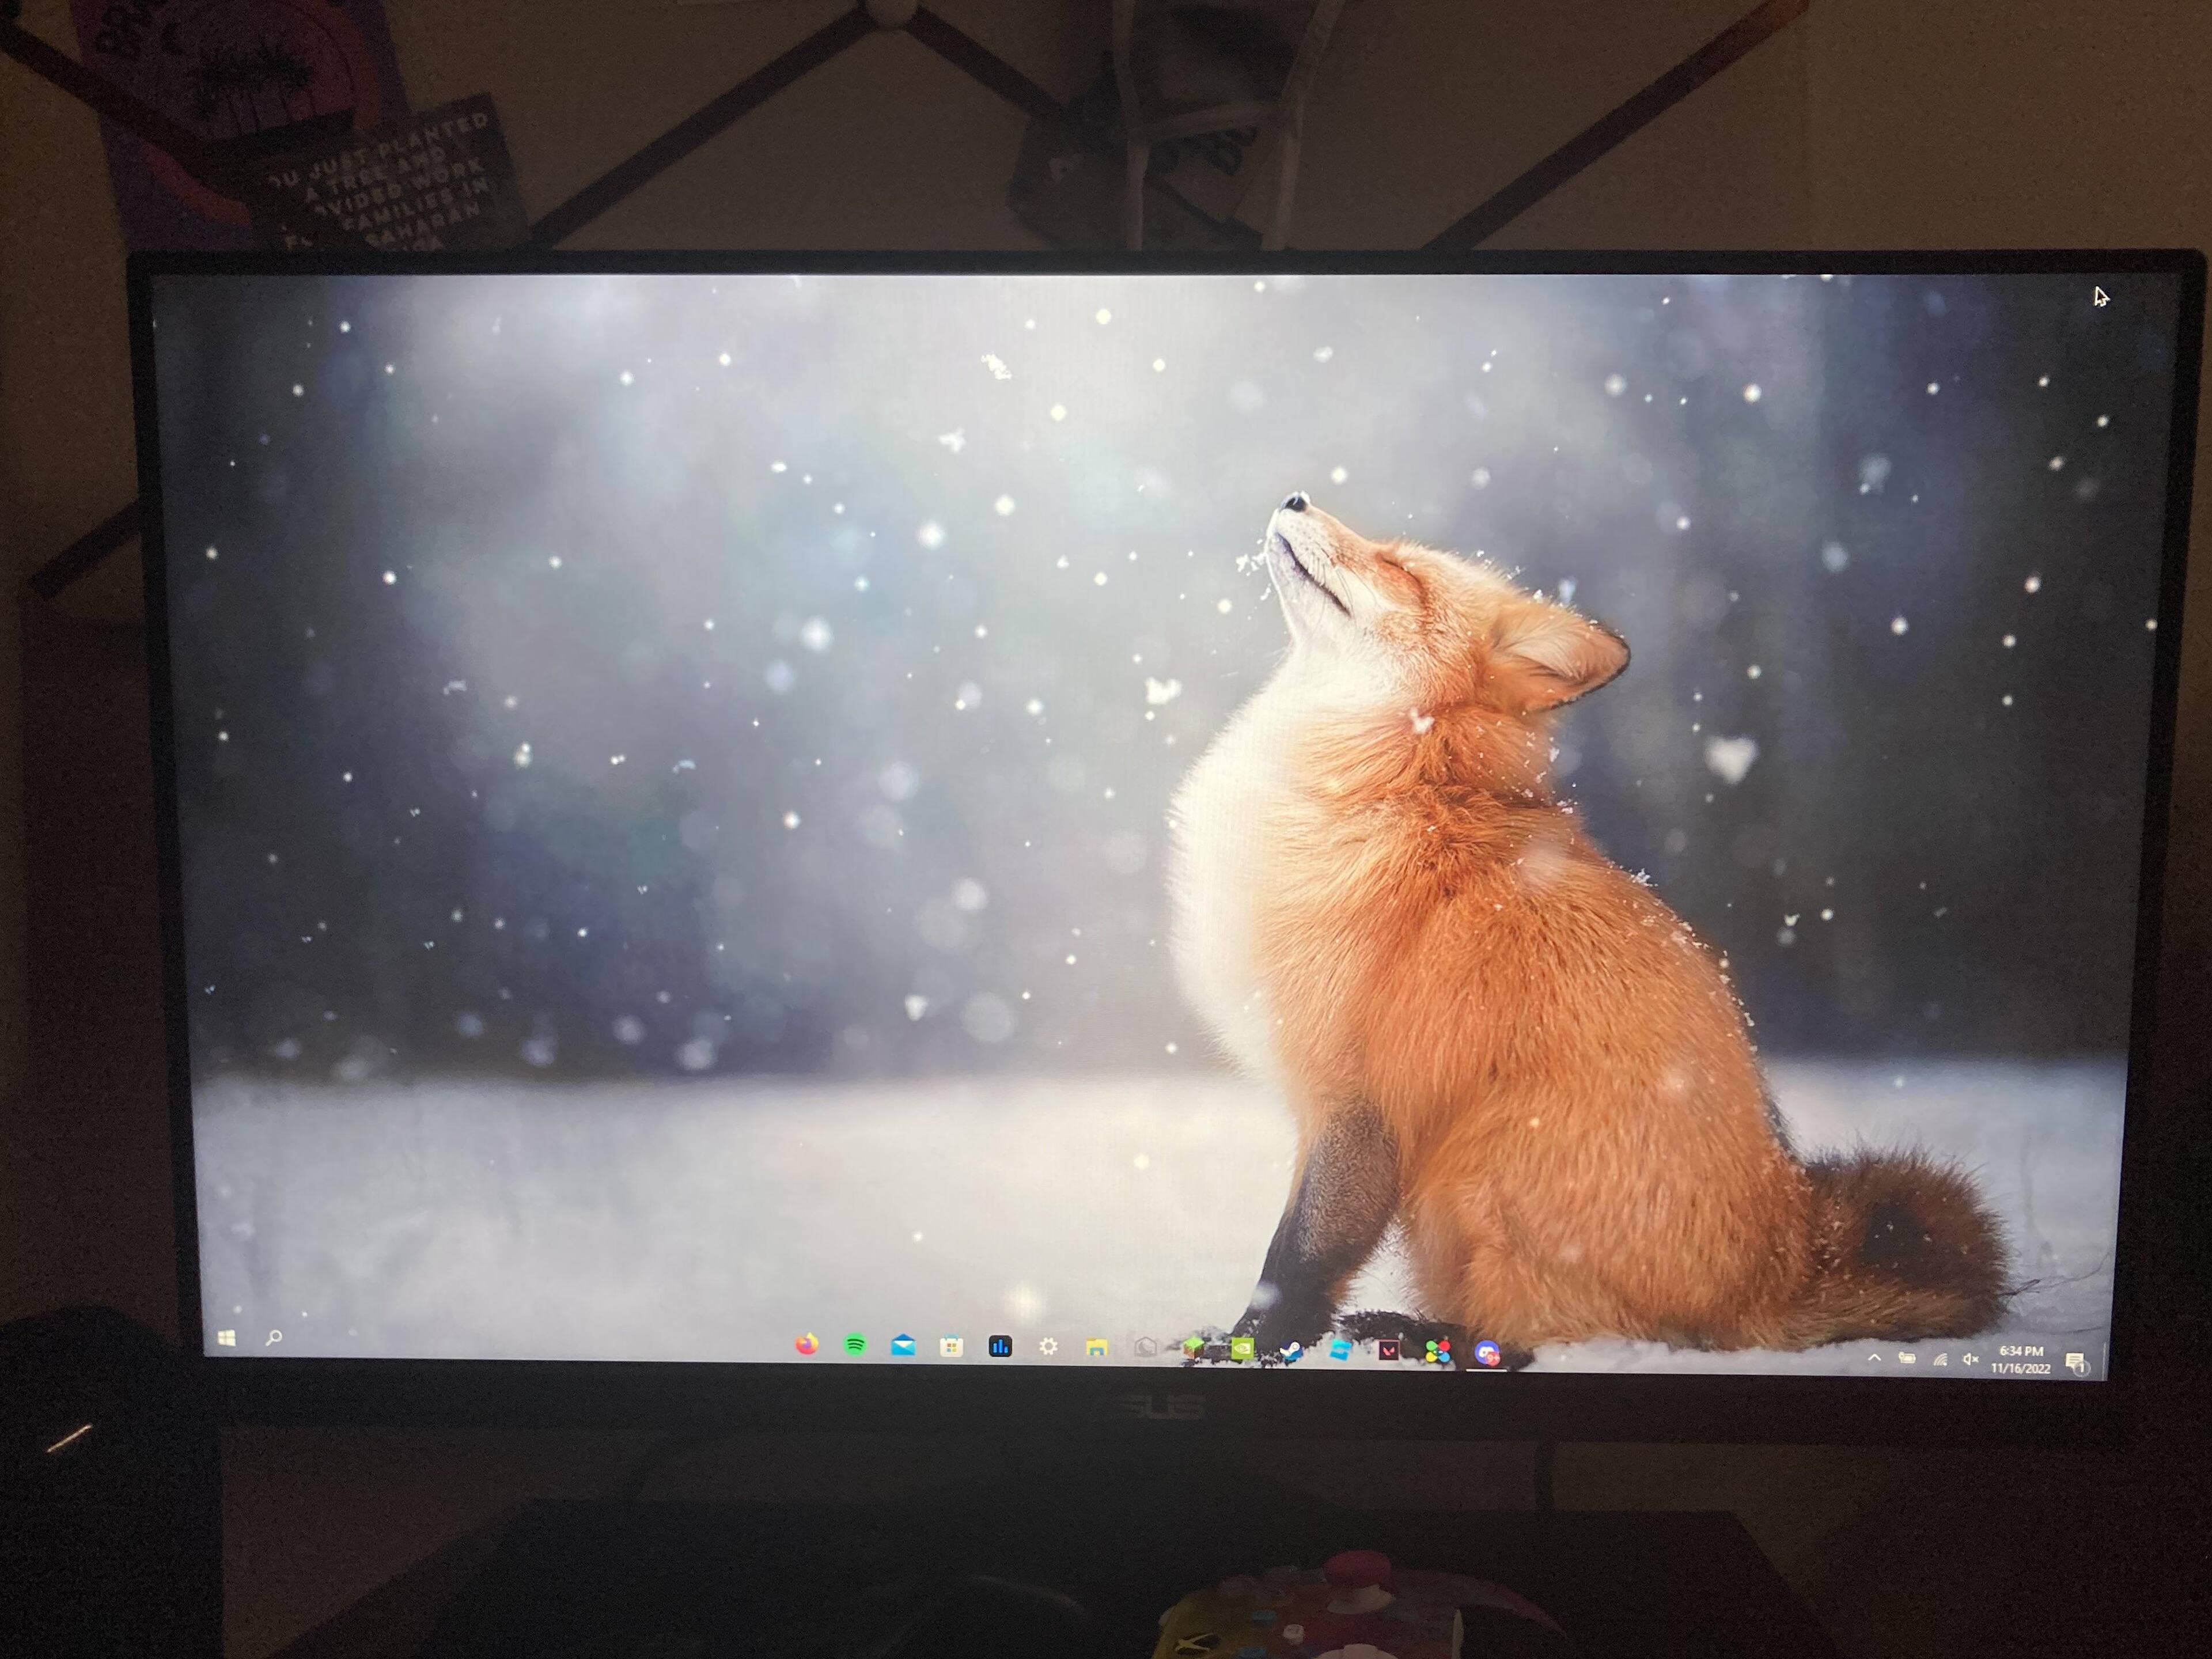The width and height of the screenshot is (2212, 1659).
Task: Open File Explorer from the taskbar
Action: [x=1096, y=1348]
